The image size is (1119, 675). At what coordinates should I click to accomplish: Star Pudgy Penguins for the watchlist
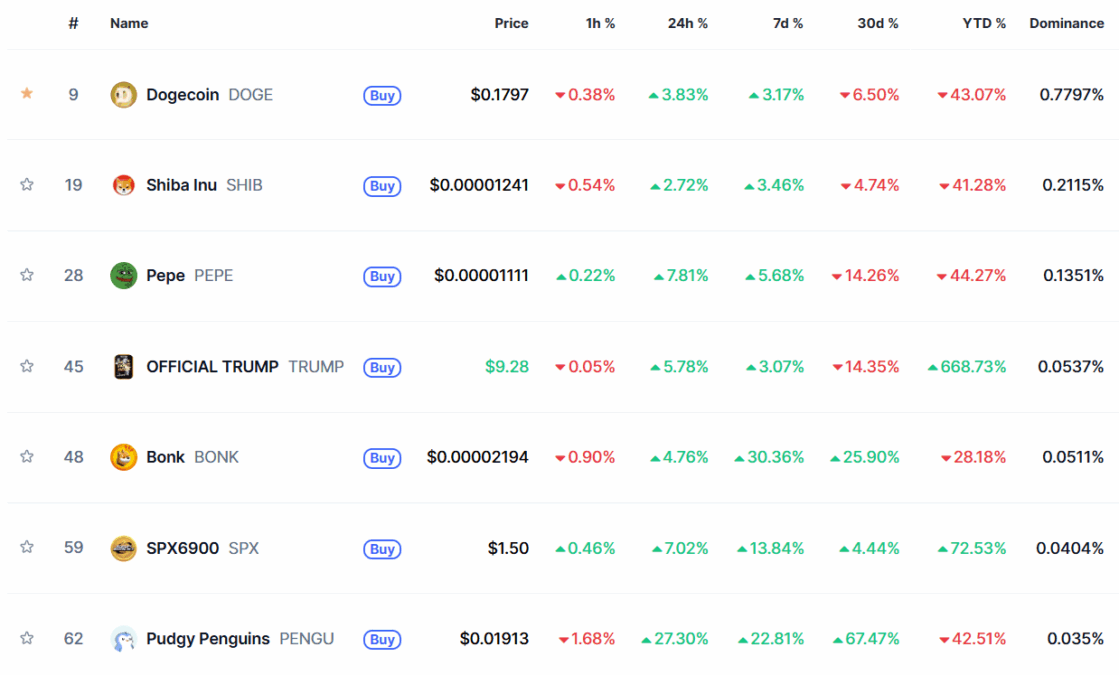pyautogui.click(x=27, y=638)
